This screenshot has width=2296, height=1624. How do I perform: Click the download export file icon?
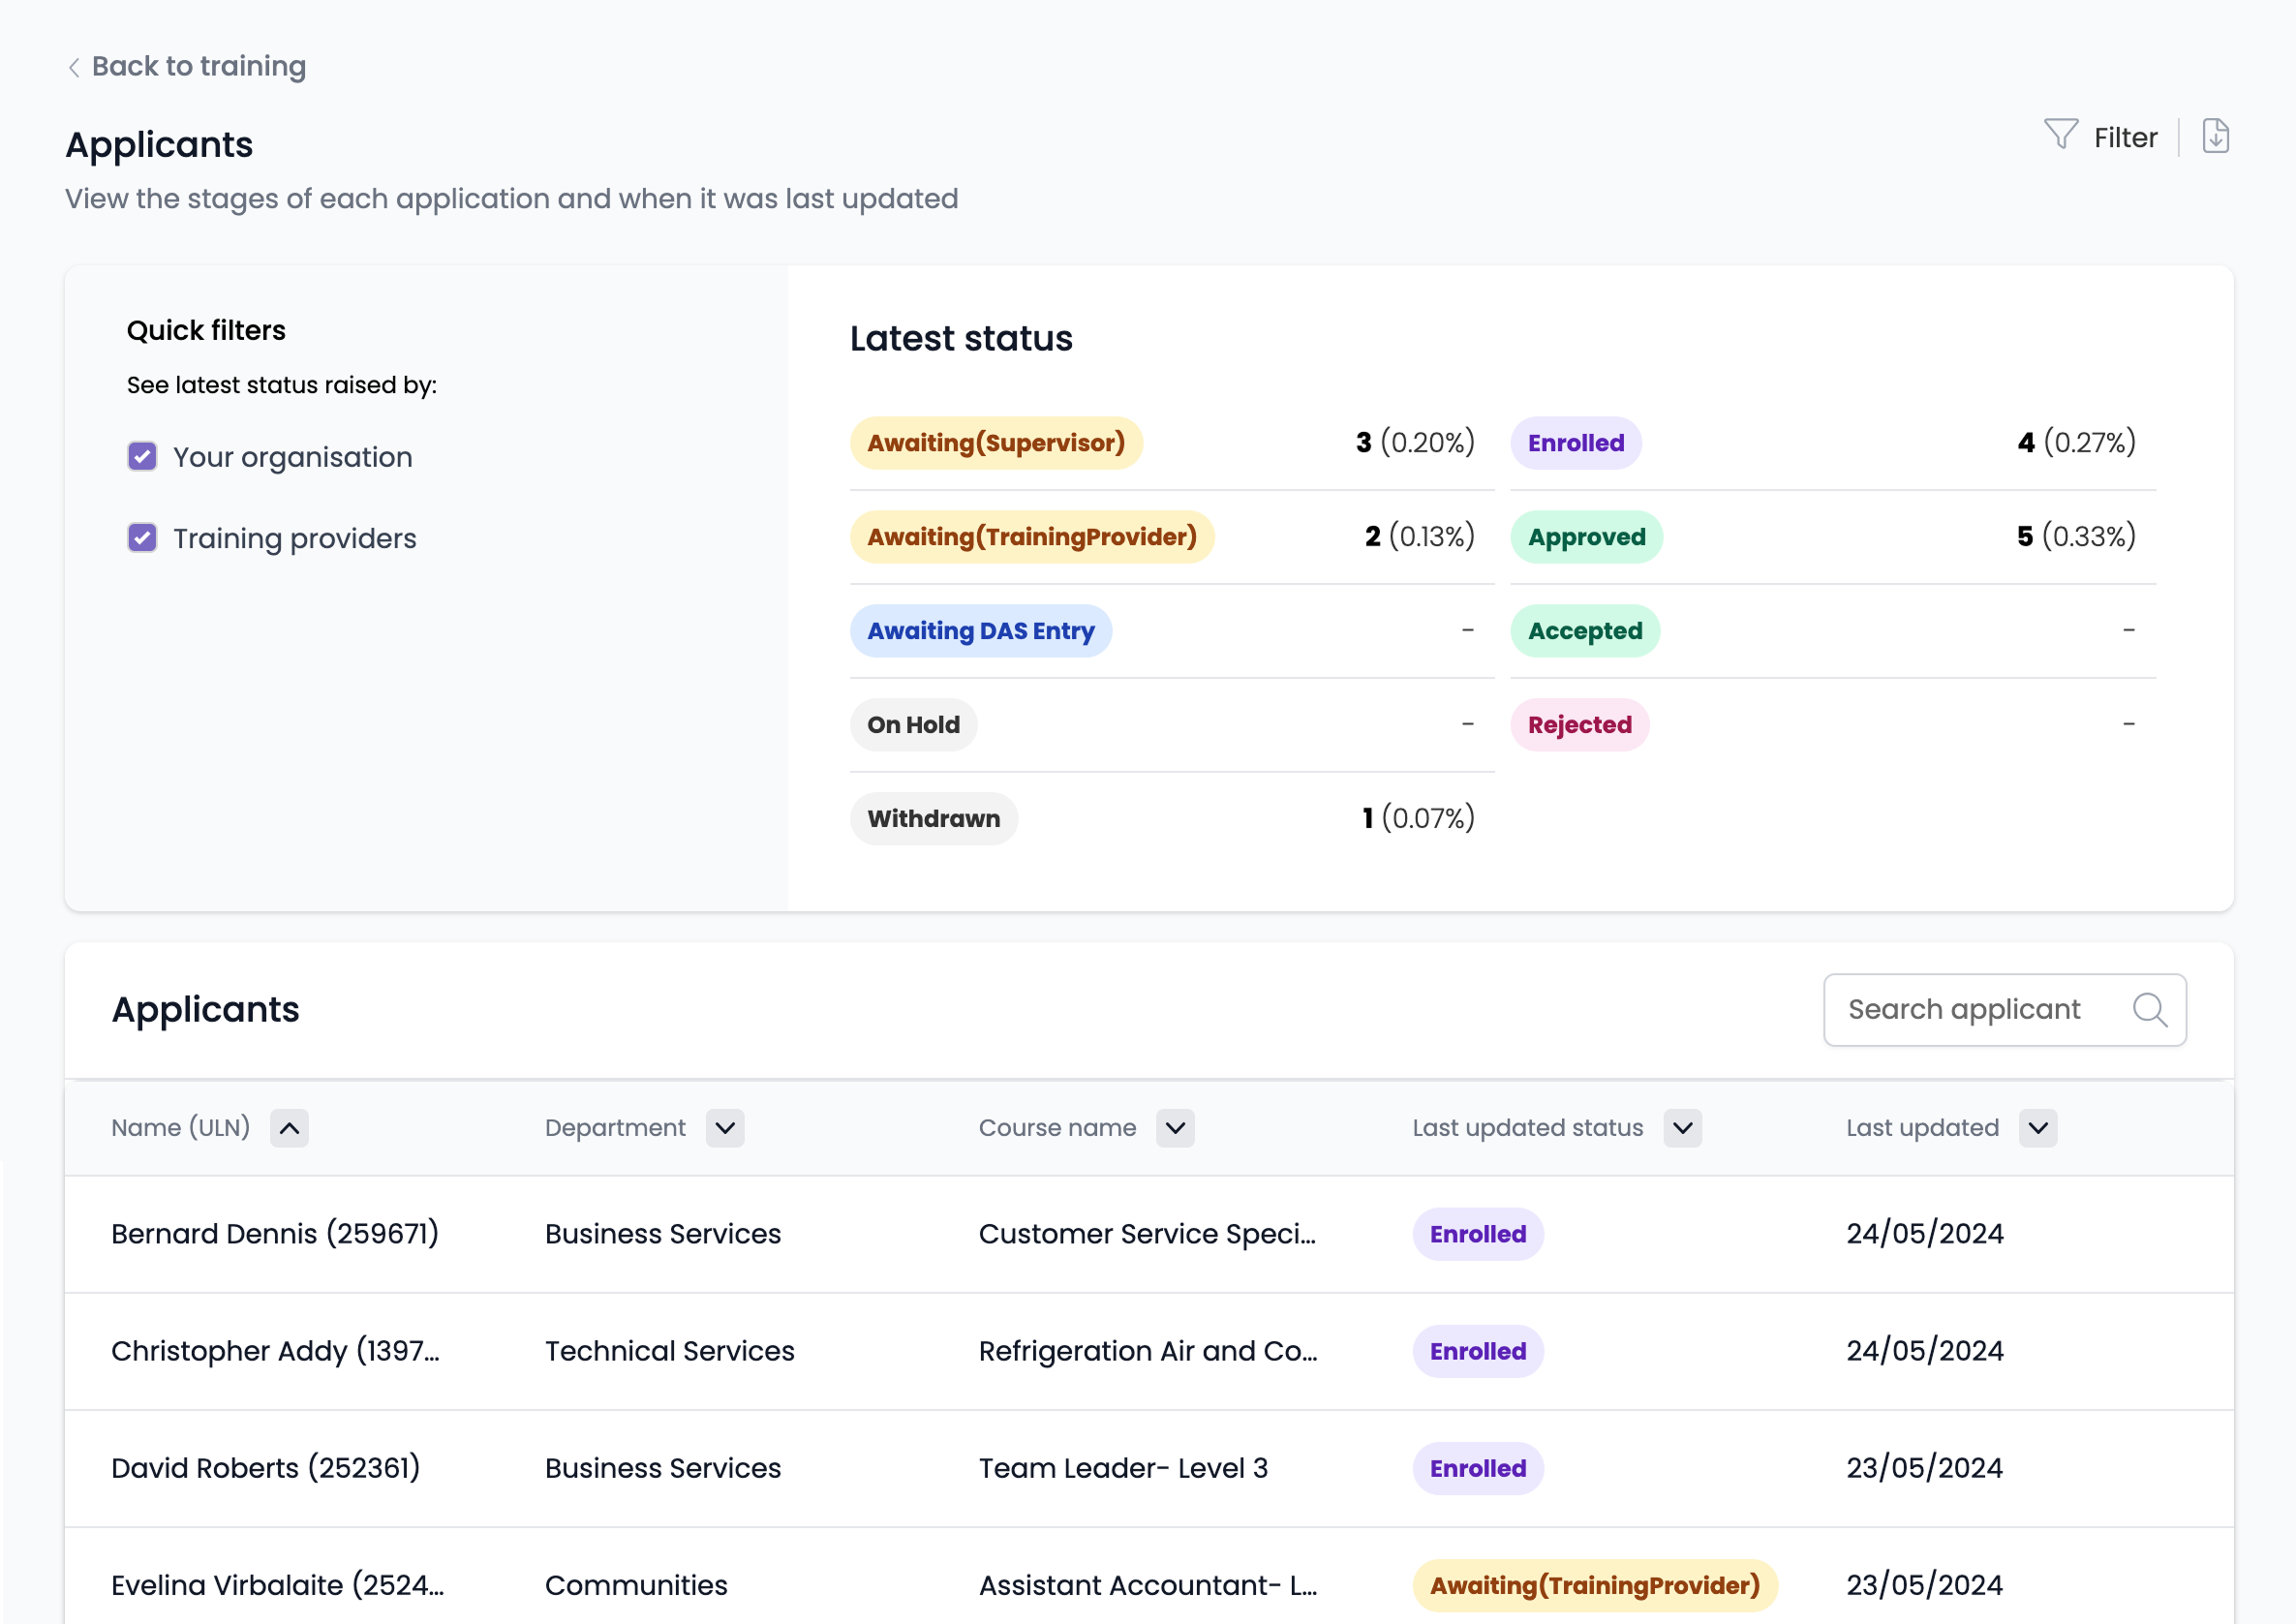pos(2215,136)
